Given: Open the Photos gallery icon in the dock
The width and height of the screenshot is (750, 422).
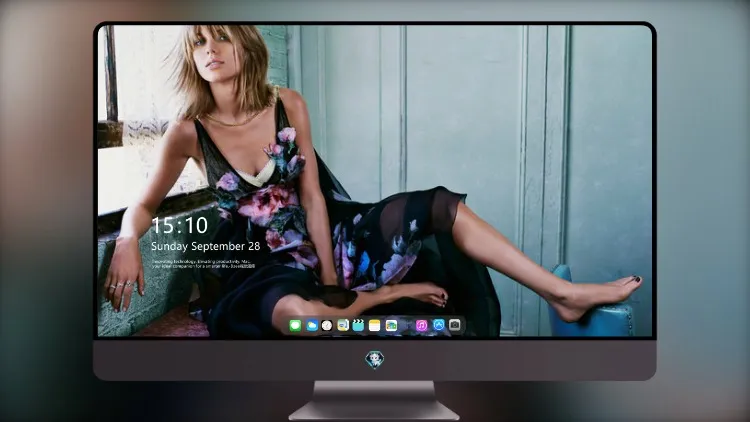Looking at the screenshot, I should click(x=391, y=326).
